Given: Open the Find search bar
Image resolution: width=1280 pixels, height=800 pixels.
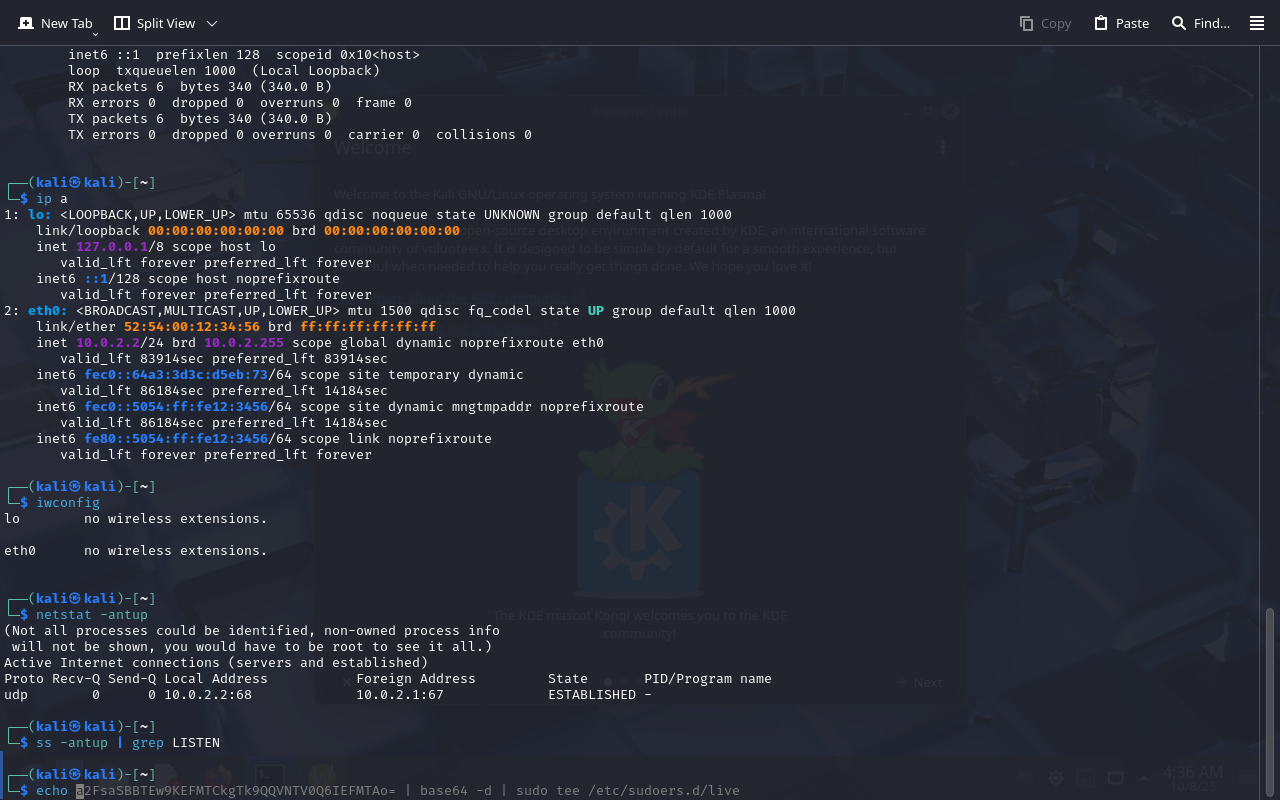Looking at the screenshot, I should [x=1200, y=23].
